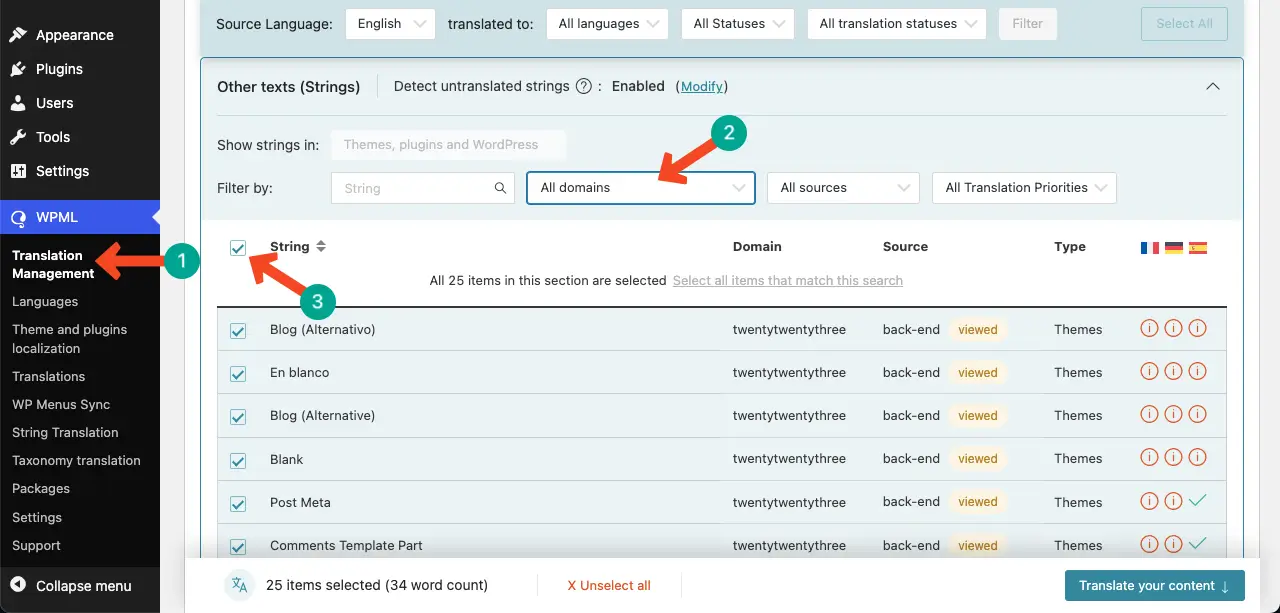Uncheck the Blog (Alternativo) row checkbox
Screen dimensions: 1280x613
(238, 331)
